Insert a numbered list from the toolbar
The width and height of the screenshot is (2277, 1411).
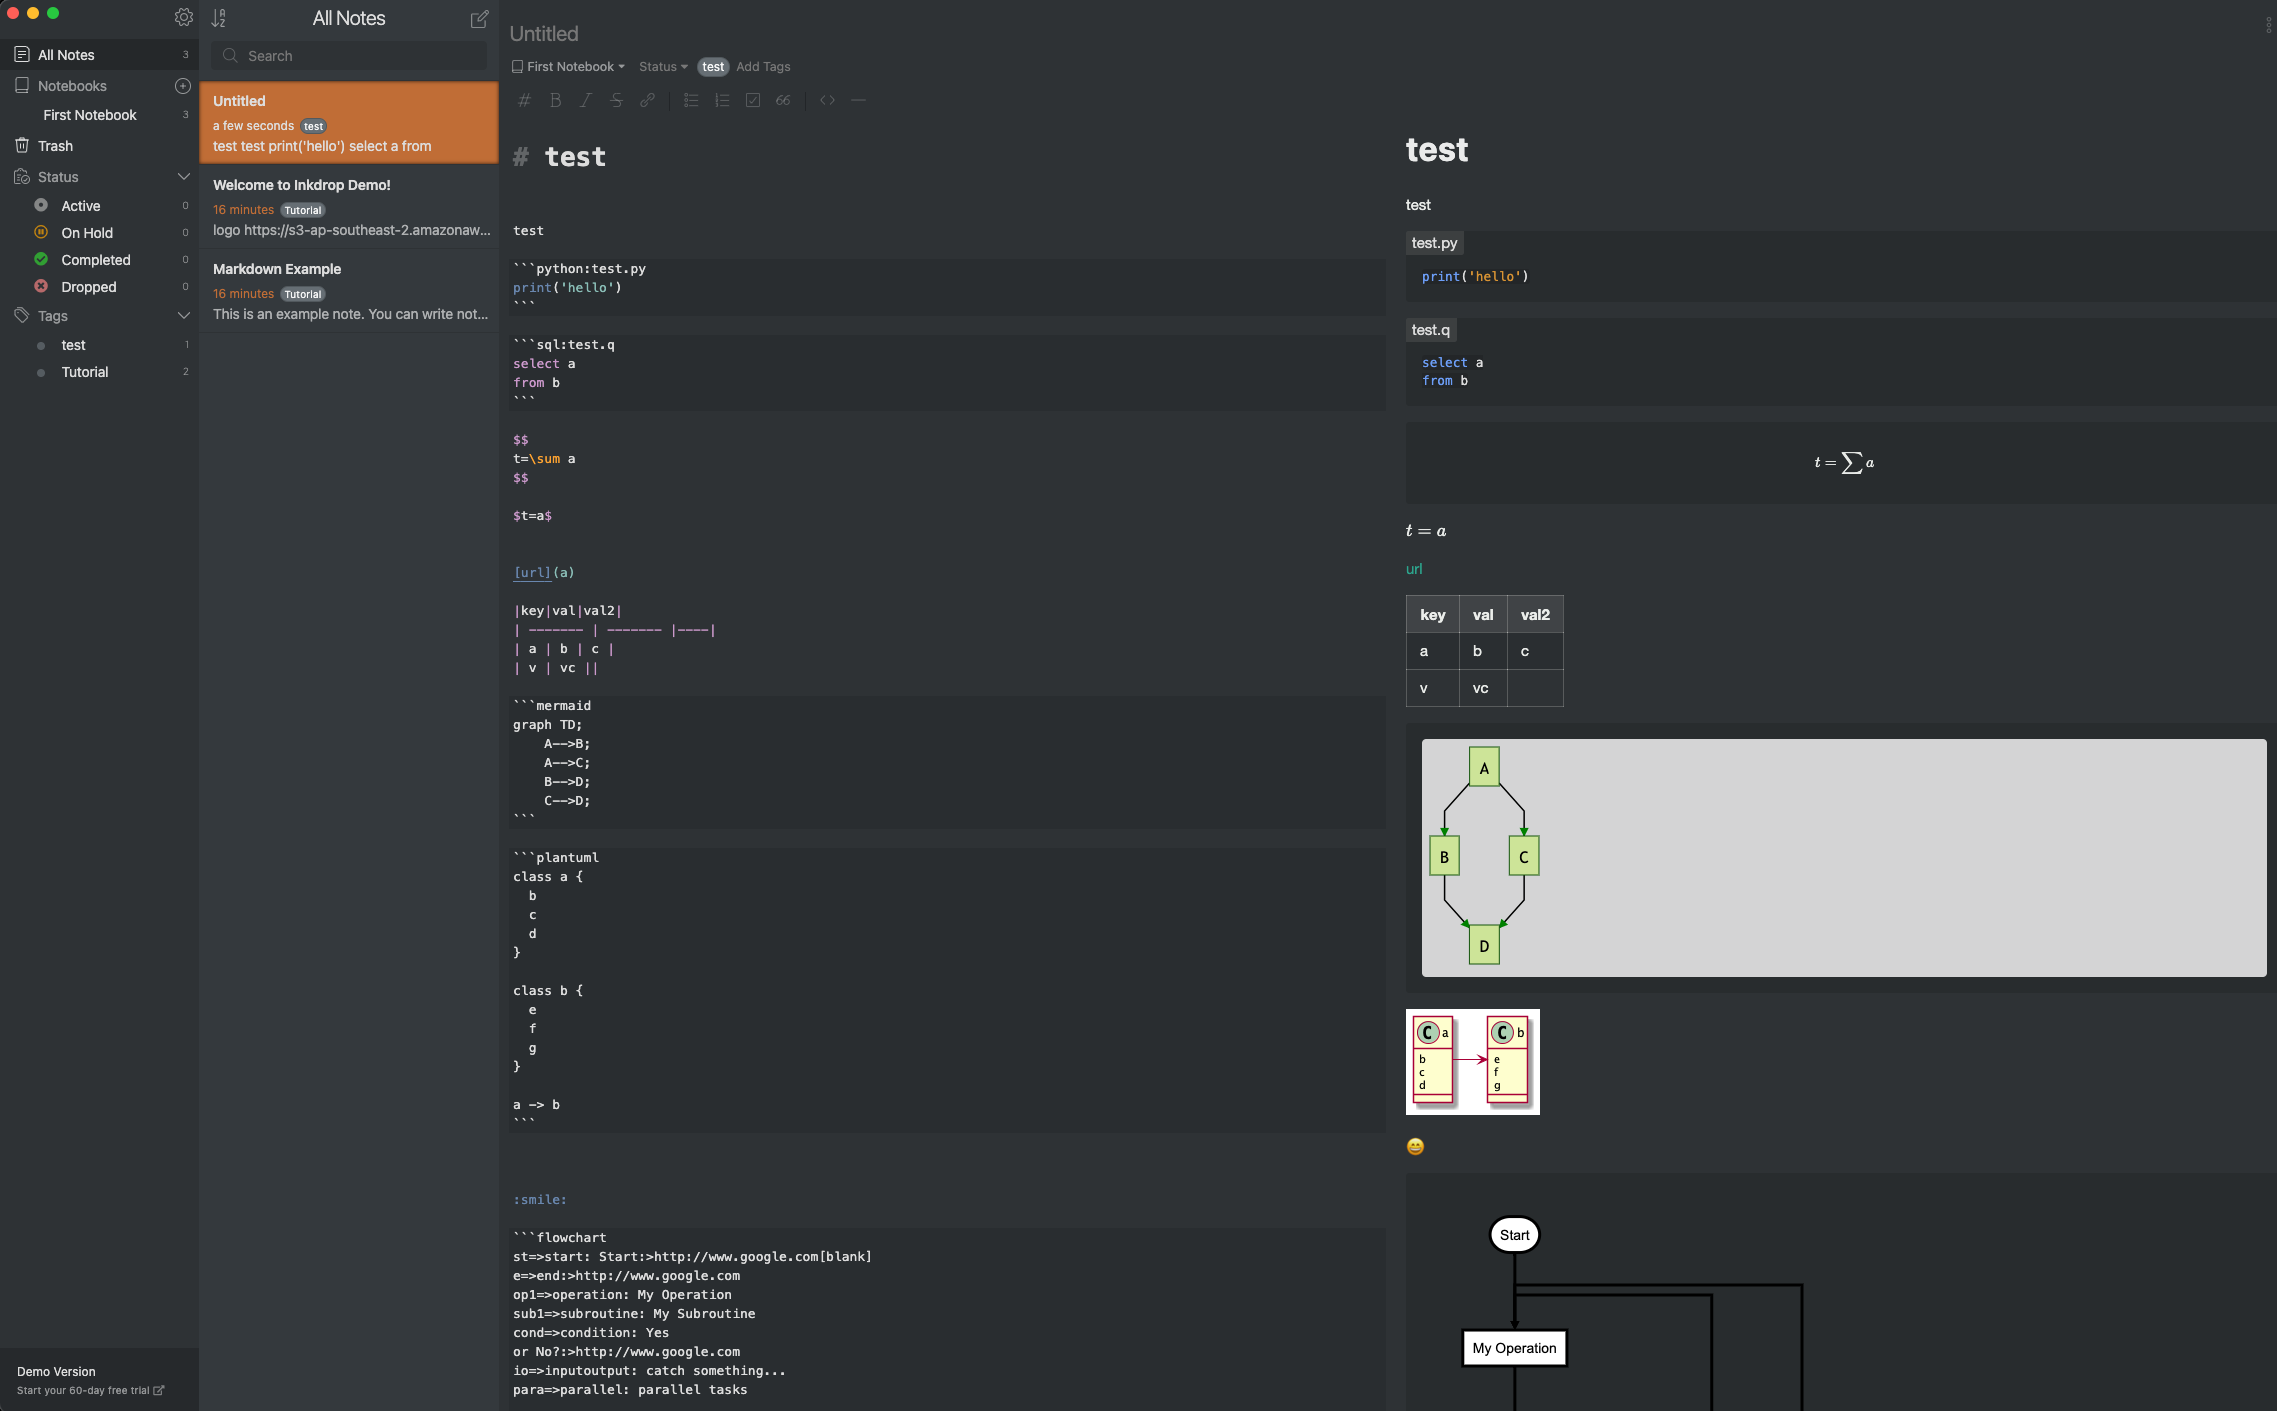722,100
